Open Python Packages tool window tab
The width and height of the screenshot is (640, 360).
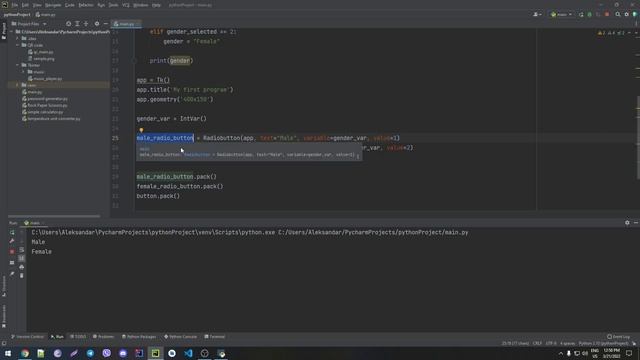(x=139, y=337)
